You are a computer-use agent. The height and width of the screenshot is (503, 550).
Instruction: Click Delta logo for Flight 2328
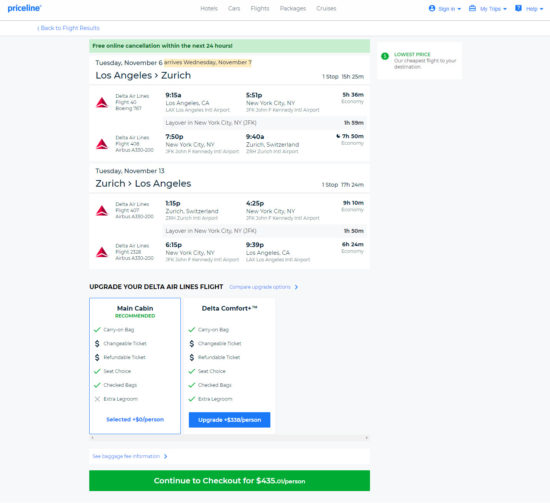(102, 252)
